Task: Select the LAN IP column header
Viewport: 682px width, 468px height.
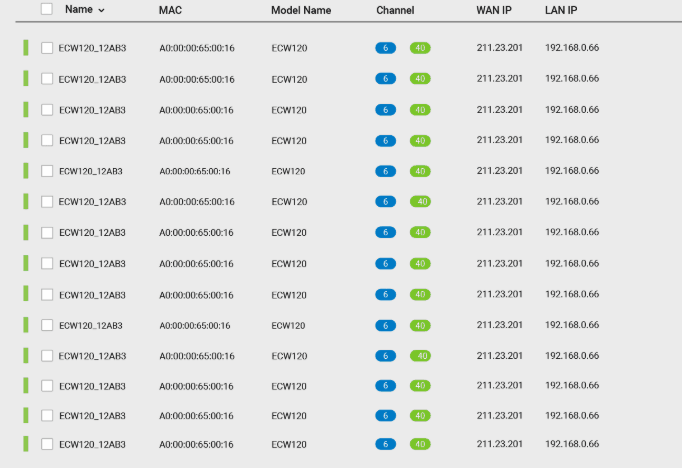Action: click(x=561, y=10)
